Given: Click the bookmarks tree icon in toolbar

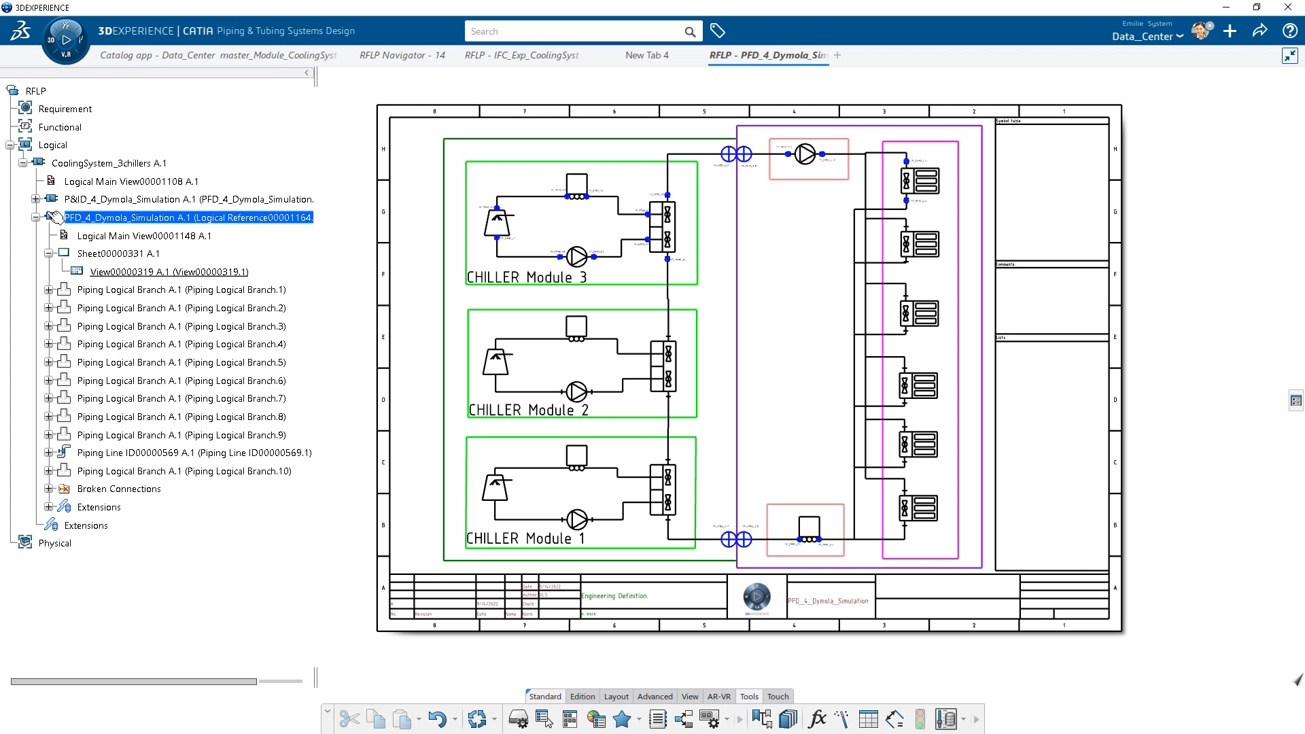Looking at the screenshot, I should pyautogui.click(x=762, y=719).
